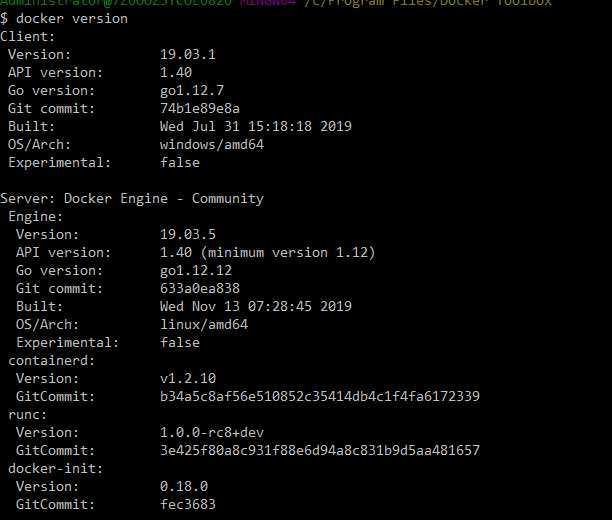Click the engine Go version go1.12.12
The height and width of the screenshot is (520, 612).
point(196,271)
